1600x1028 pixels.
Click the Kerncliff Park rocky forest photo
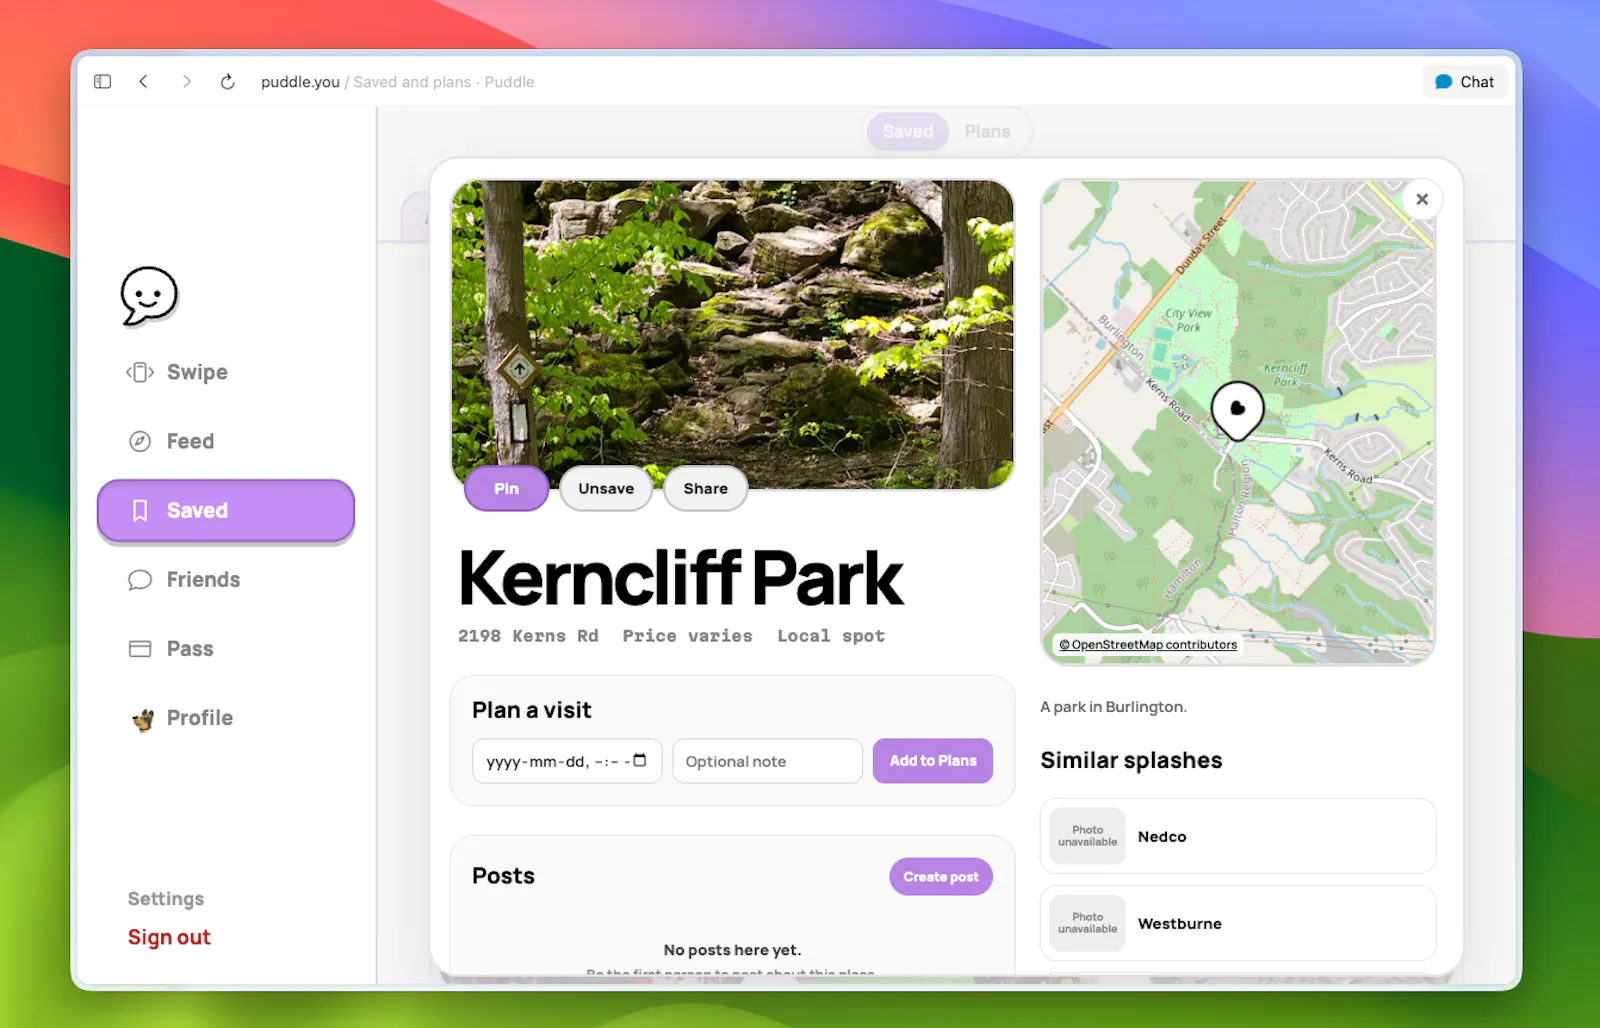coord(733,334)
